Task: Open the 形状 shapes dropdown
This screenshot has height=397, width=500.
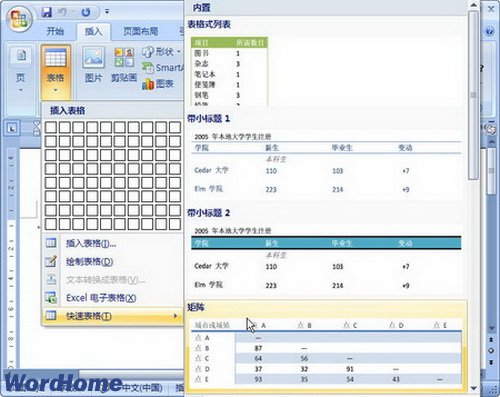Action: (x=162, y=52)
